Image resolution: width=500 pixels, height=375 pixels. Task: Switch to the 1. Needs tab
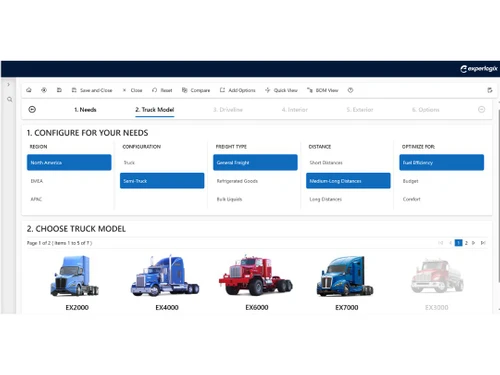85,110
